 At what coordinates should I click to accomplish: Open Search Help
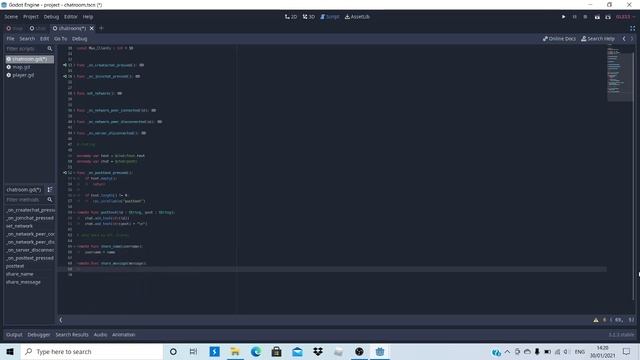click(x=598, y=39)
